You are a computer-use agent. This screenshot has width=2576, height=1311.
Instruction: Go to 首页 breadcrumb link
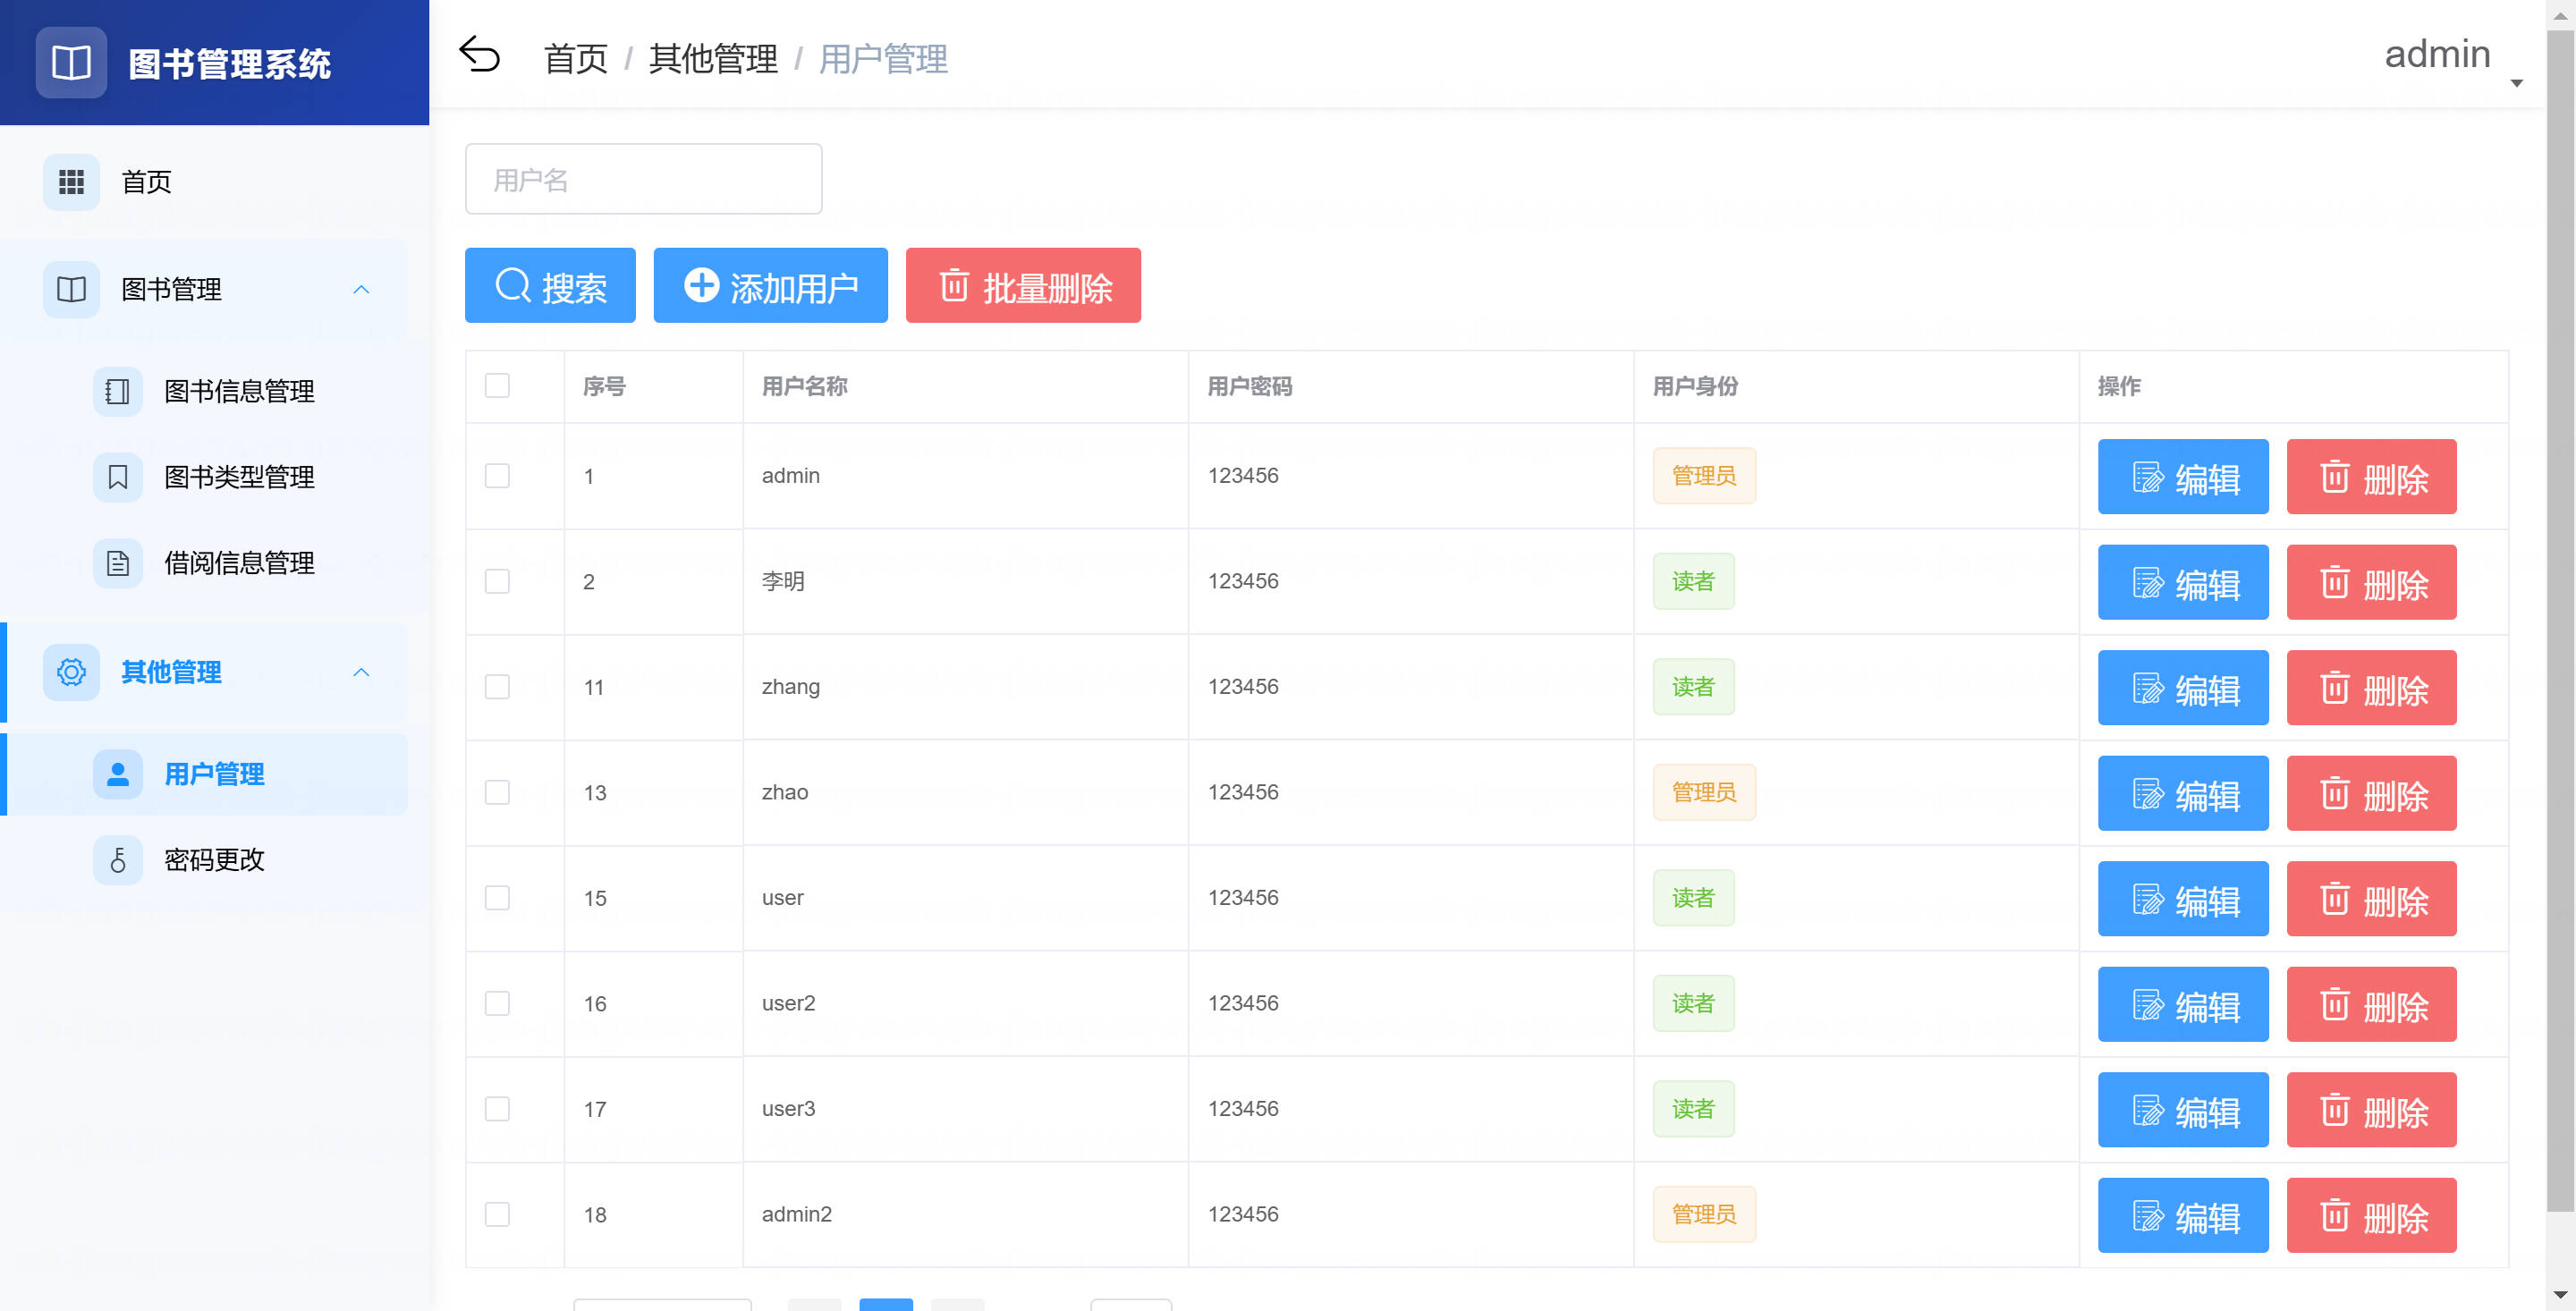[576, 59]
